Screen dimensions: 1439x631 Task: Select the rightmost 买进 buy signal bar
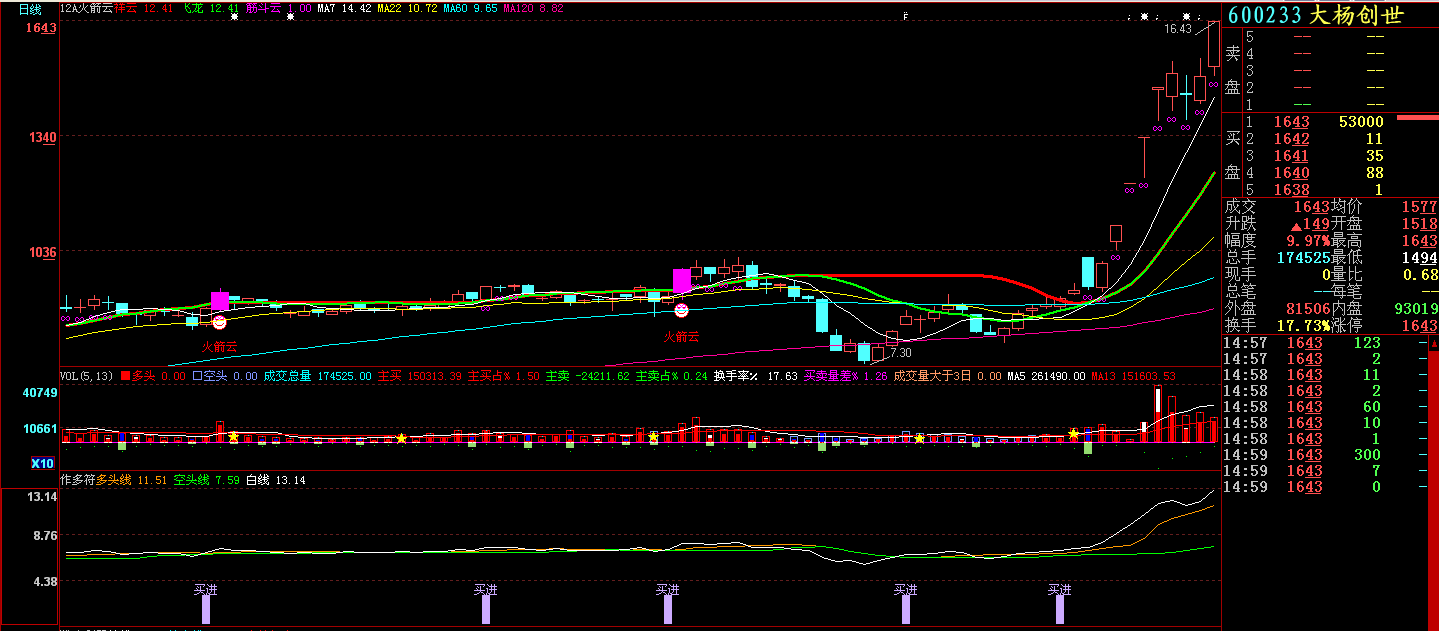tap(1060, 609)
